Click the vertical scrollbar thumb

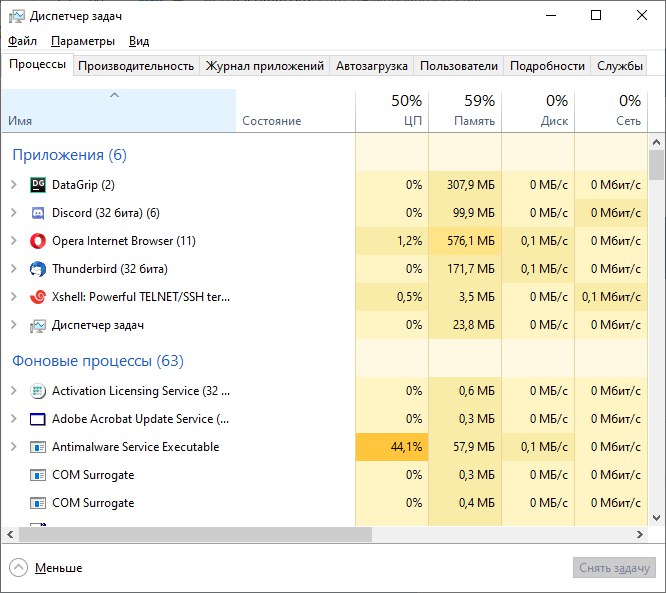coord(656,165)
